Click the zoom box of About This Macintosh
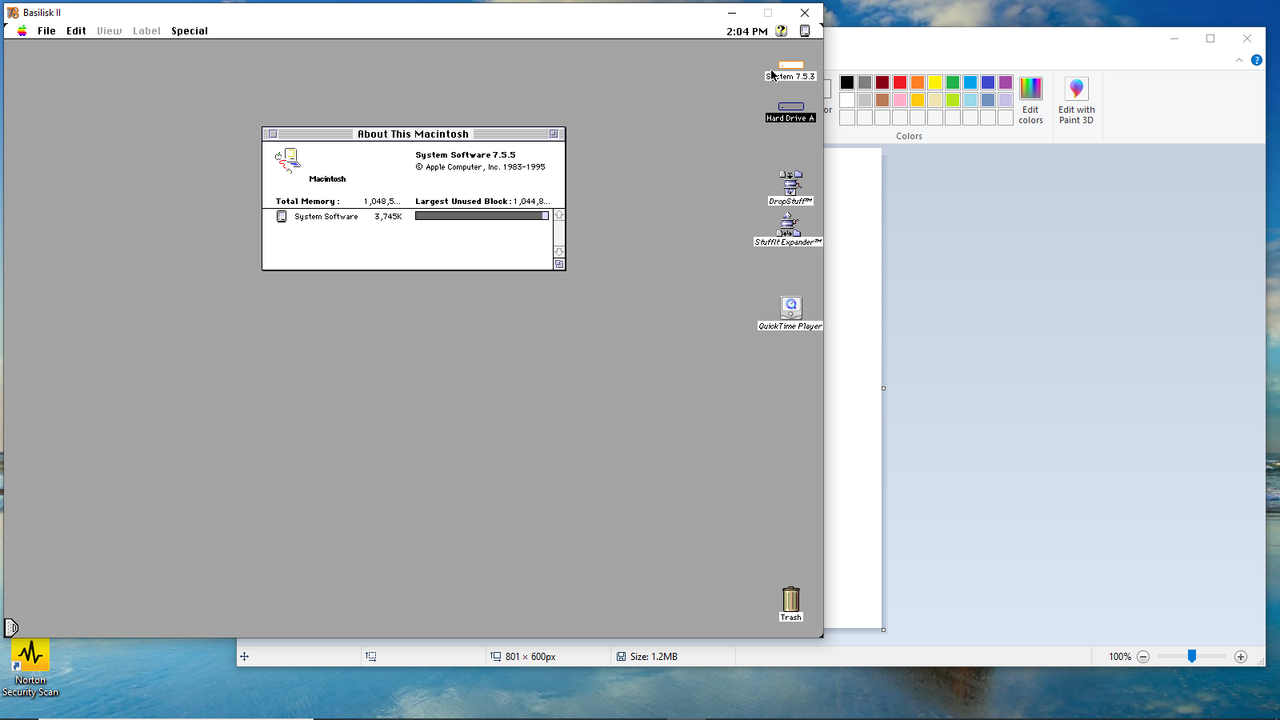 [553, 134]
